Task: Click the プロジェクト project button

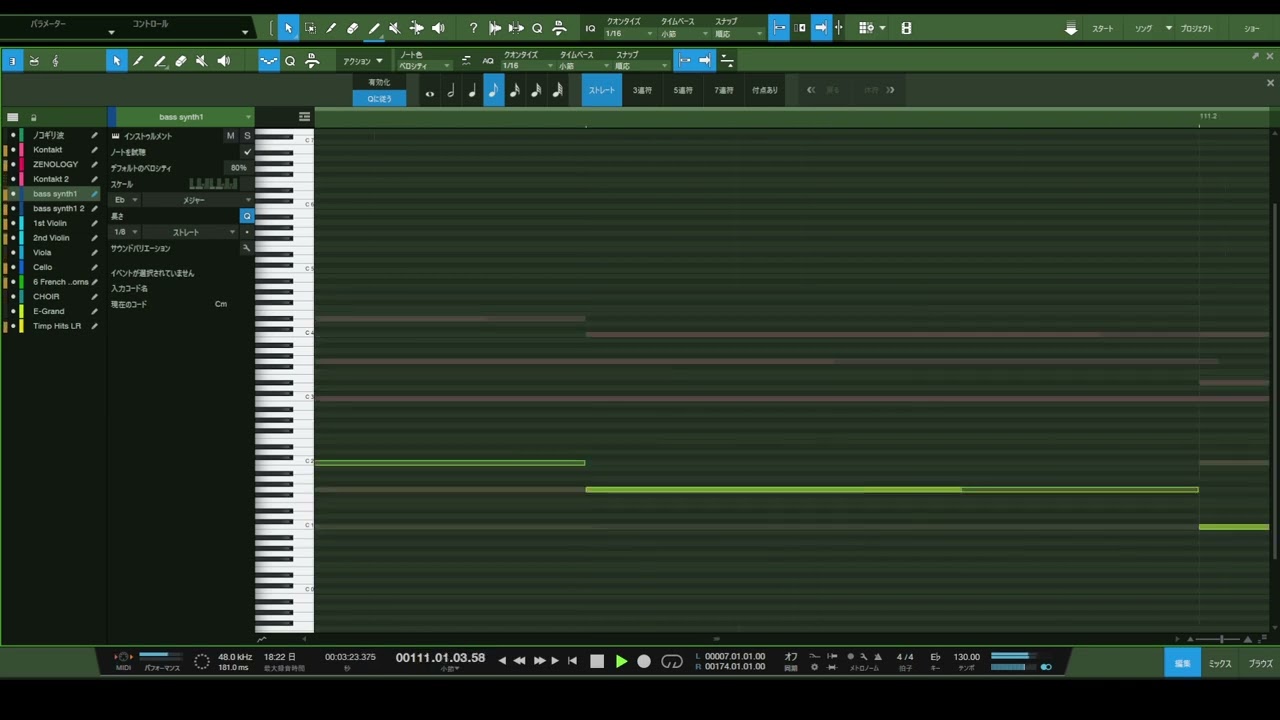Action: tap(1196, 29)
